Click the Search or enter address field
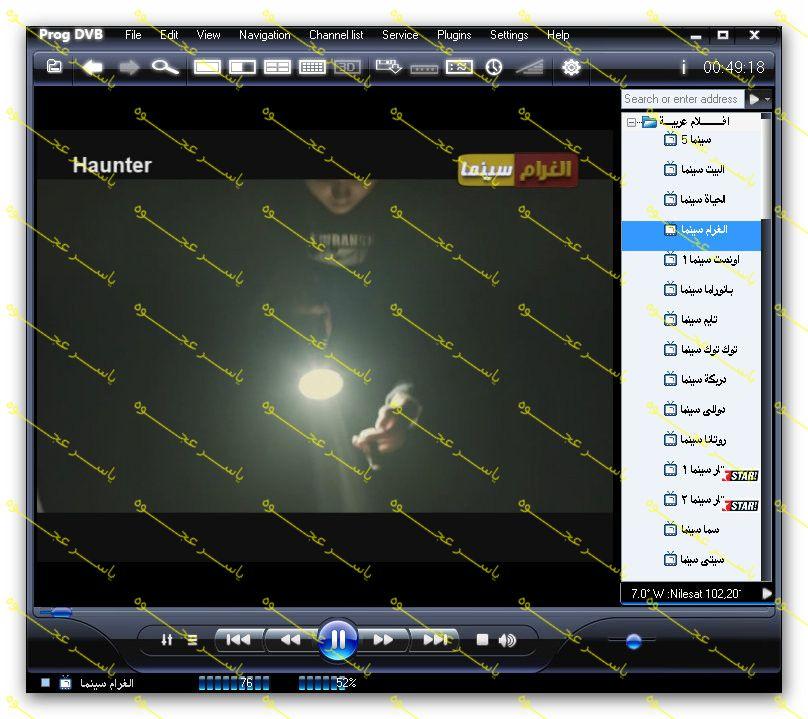 [682, 98]
